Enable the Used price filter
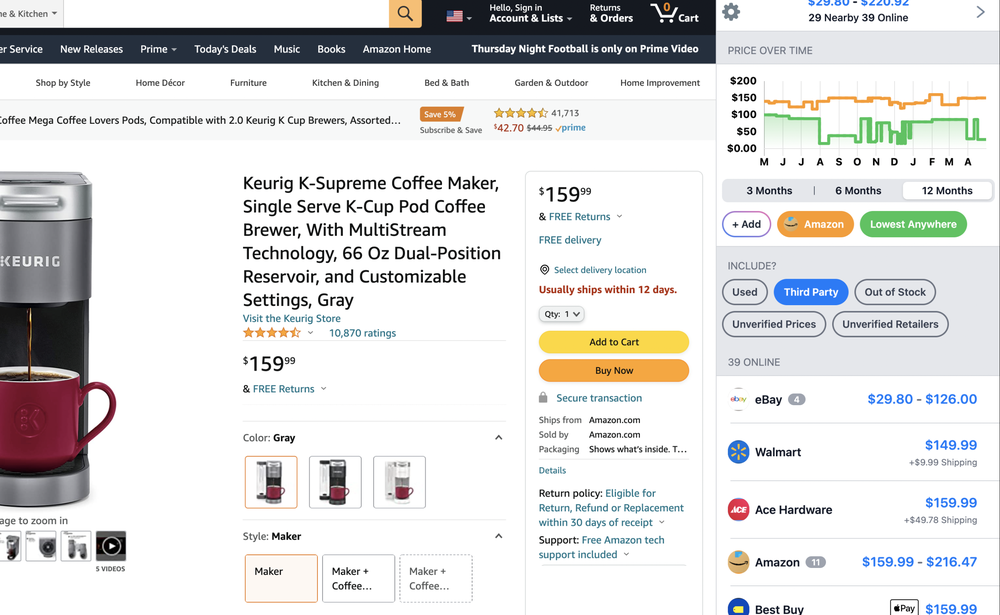The width and height of the screenshot is (1000, 615). [x=744, y=292]
